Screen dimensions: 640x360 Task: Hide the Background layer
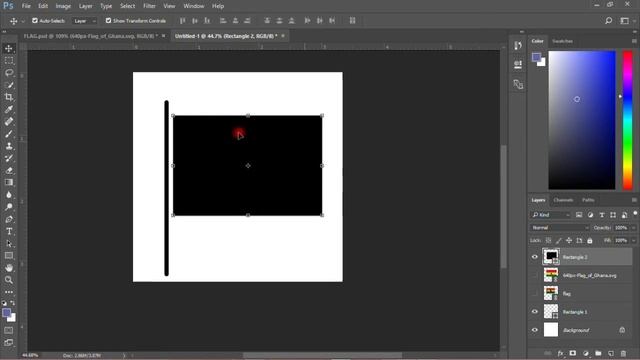click(535, 330)
